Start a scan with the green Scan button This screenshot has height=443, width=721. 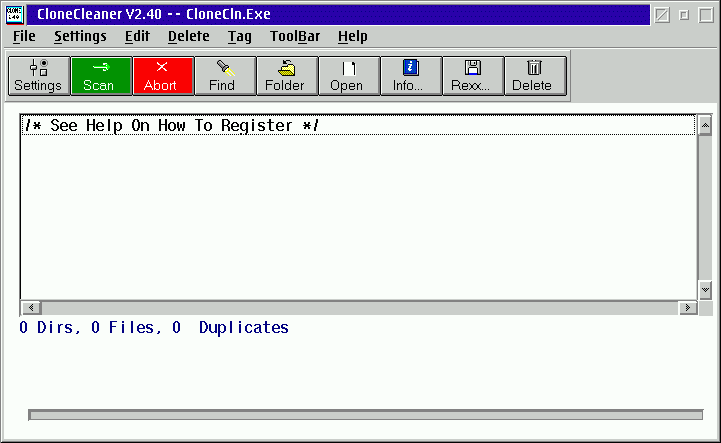(x=101, y=76)
